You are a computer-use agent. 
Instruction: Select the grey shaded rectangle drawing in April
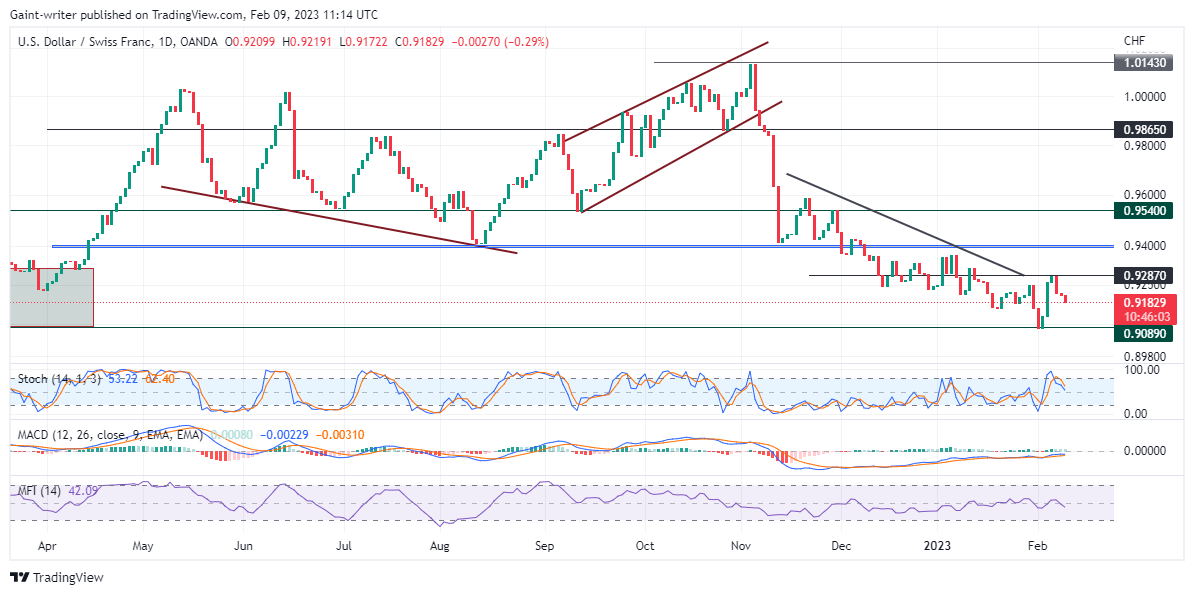tap(52, 297)
